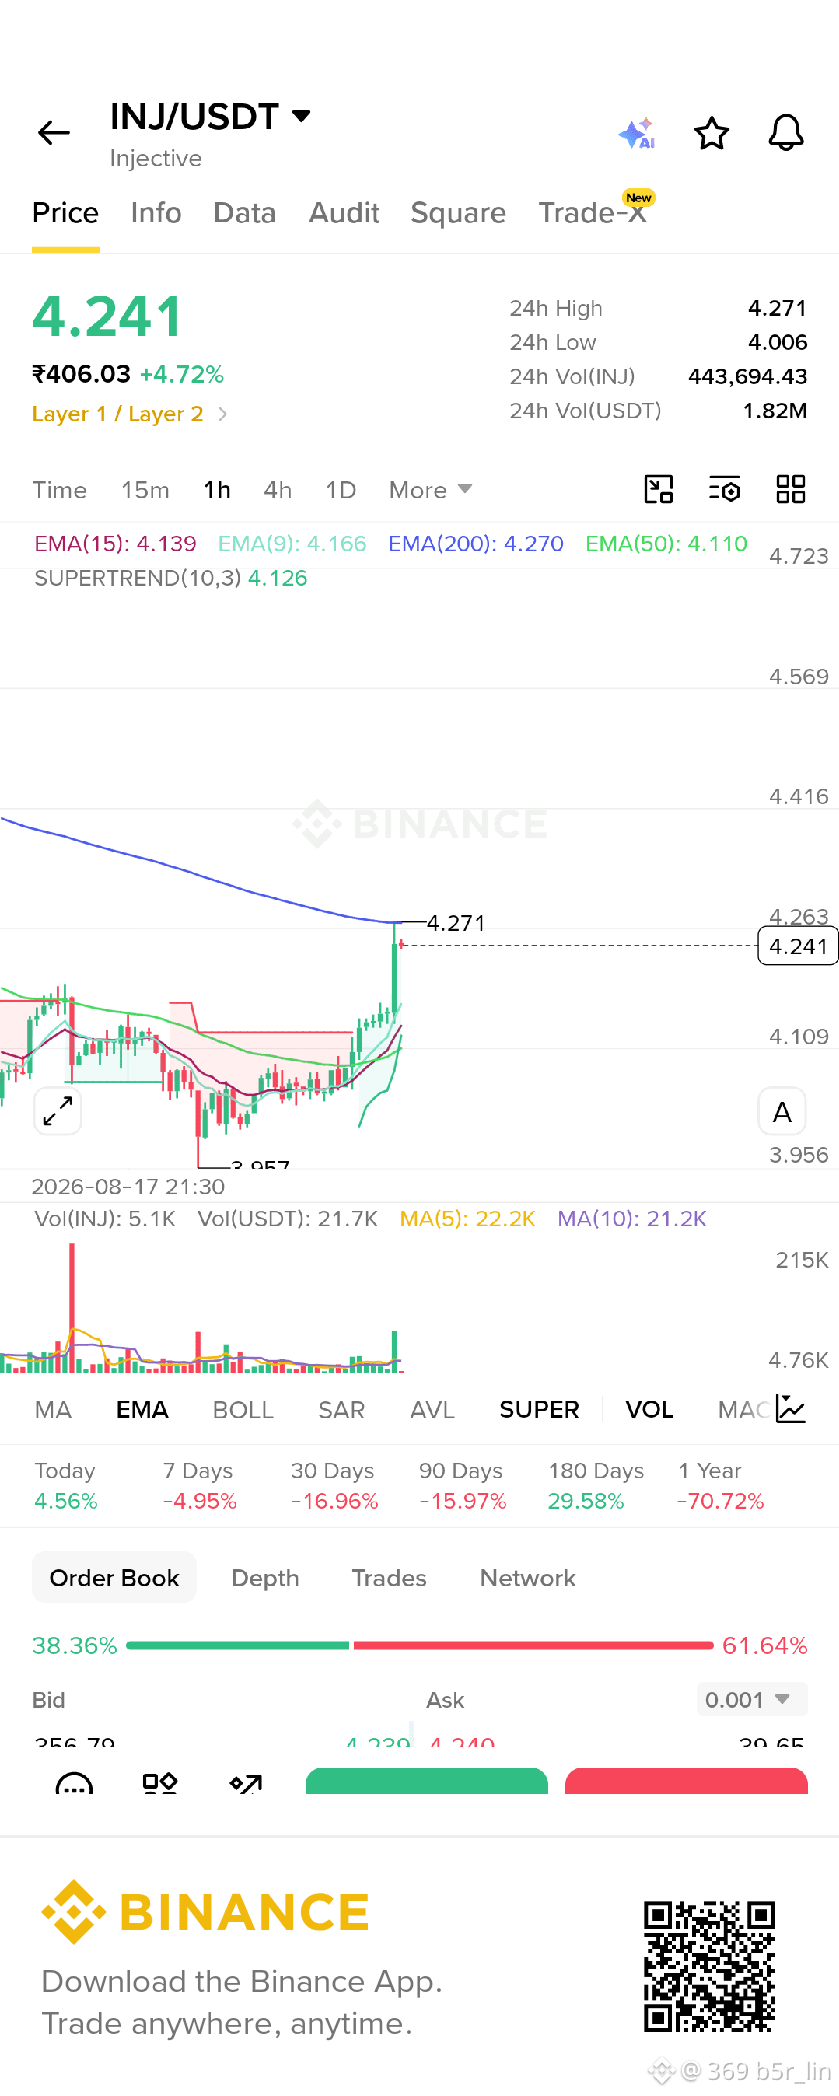Screen dimensions: 839x2096
Task: Tap the 24h High 4.271 value
Action: point(777,309)
